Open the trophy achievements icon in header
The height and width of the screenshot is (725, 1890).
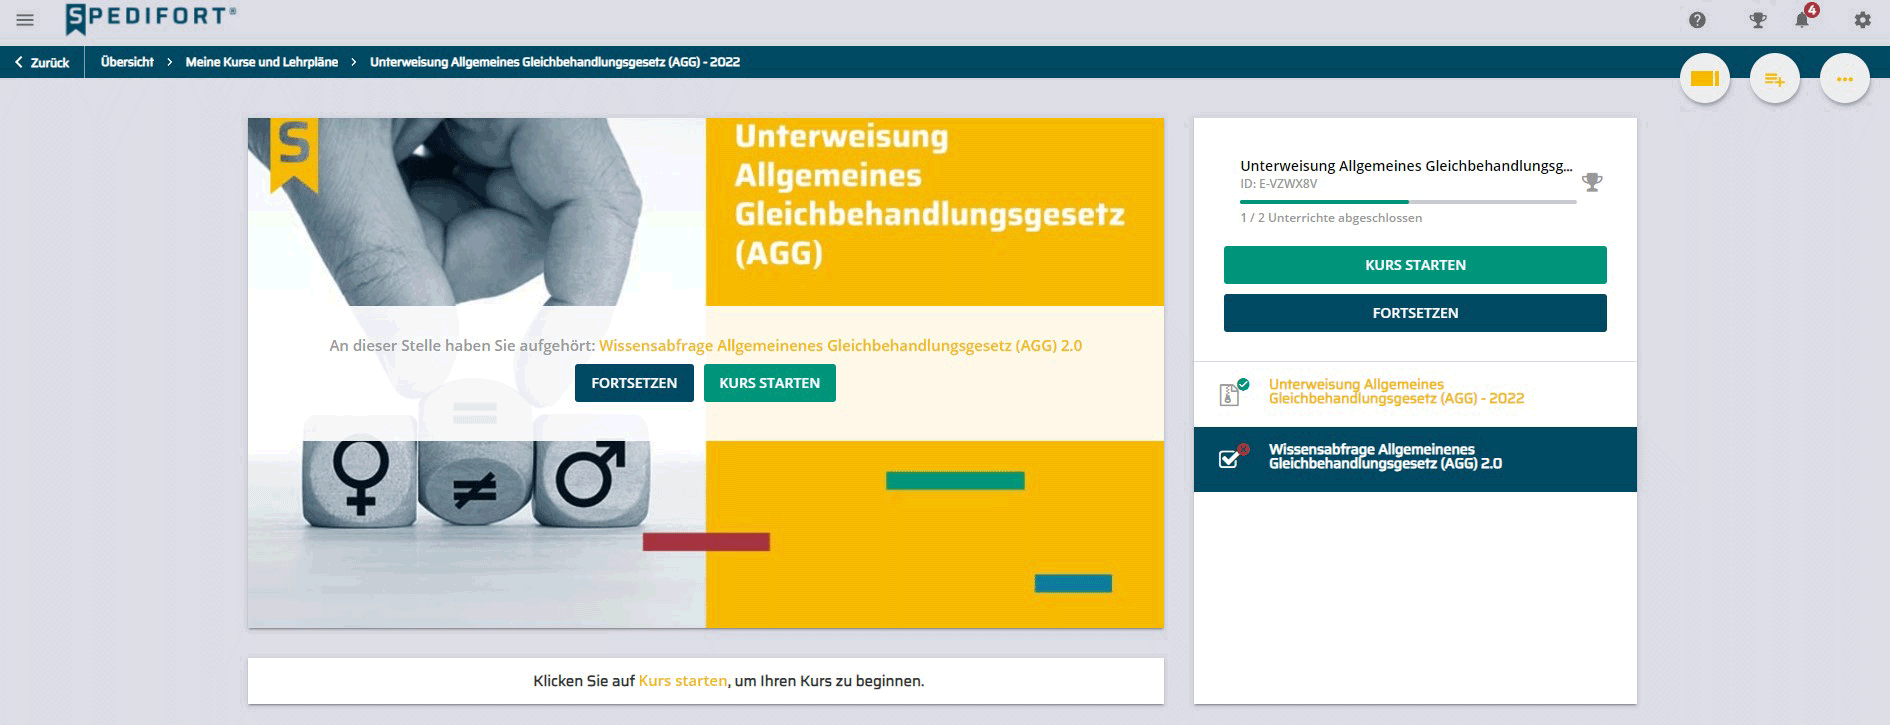(x=1757, y=20)
